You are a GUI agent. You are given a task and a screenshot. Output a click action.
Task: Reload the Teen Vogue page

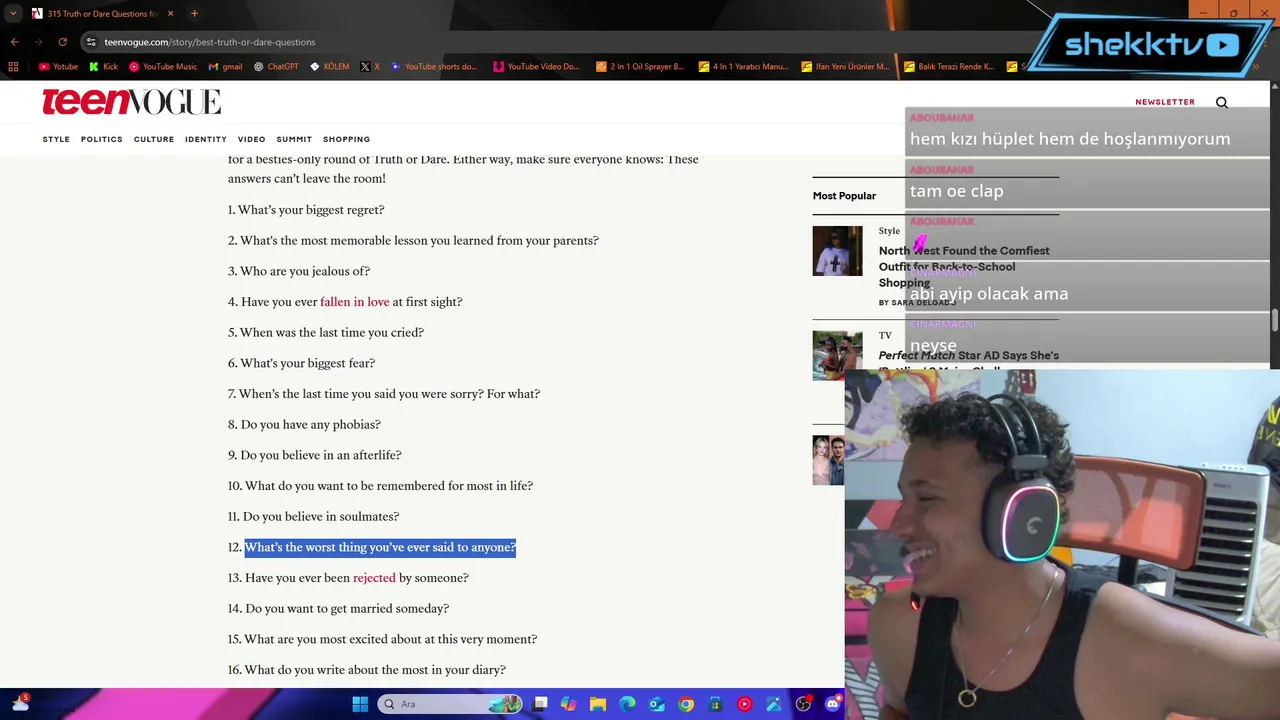[62, 42]
